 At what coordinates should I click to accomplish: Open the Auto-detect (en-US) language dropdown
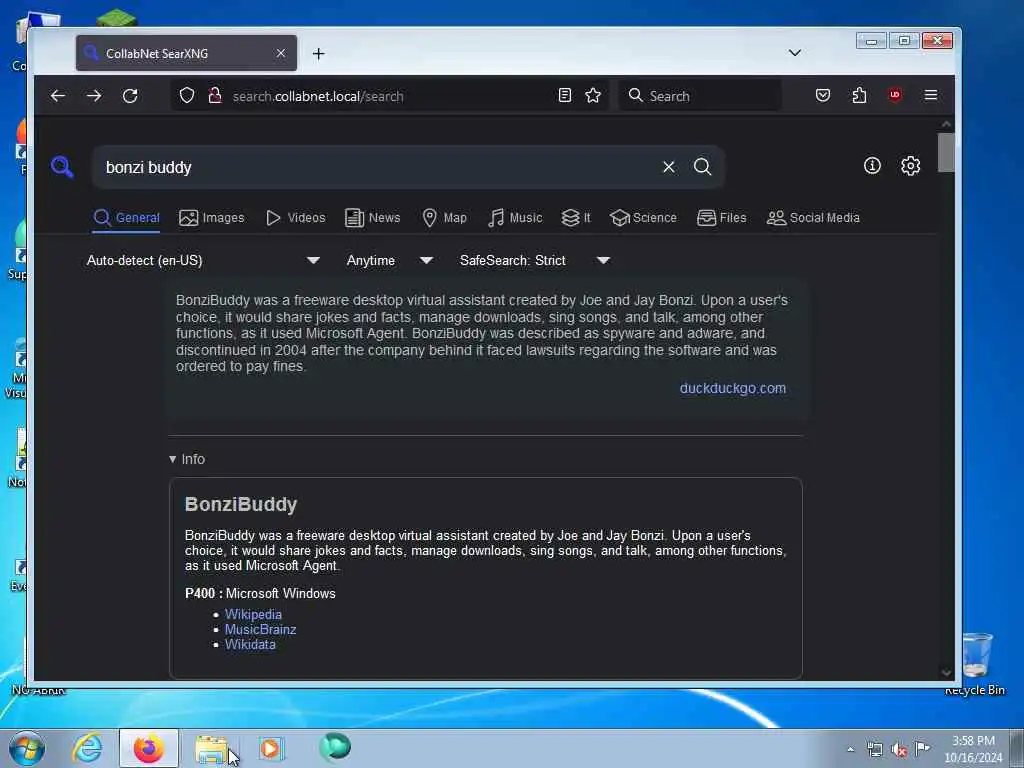pos(203,261)
